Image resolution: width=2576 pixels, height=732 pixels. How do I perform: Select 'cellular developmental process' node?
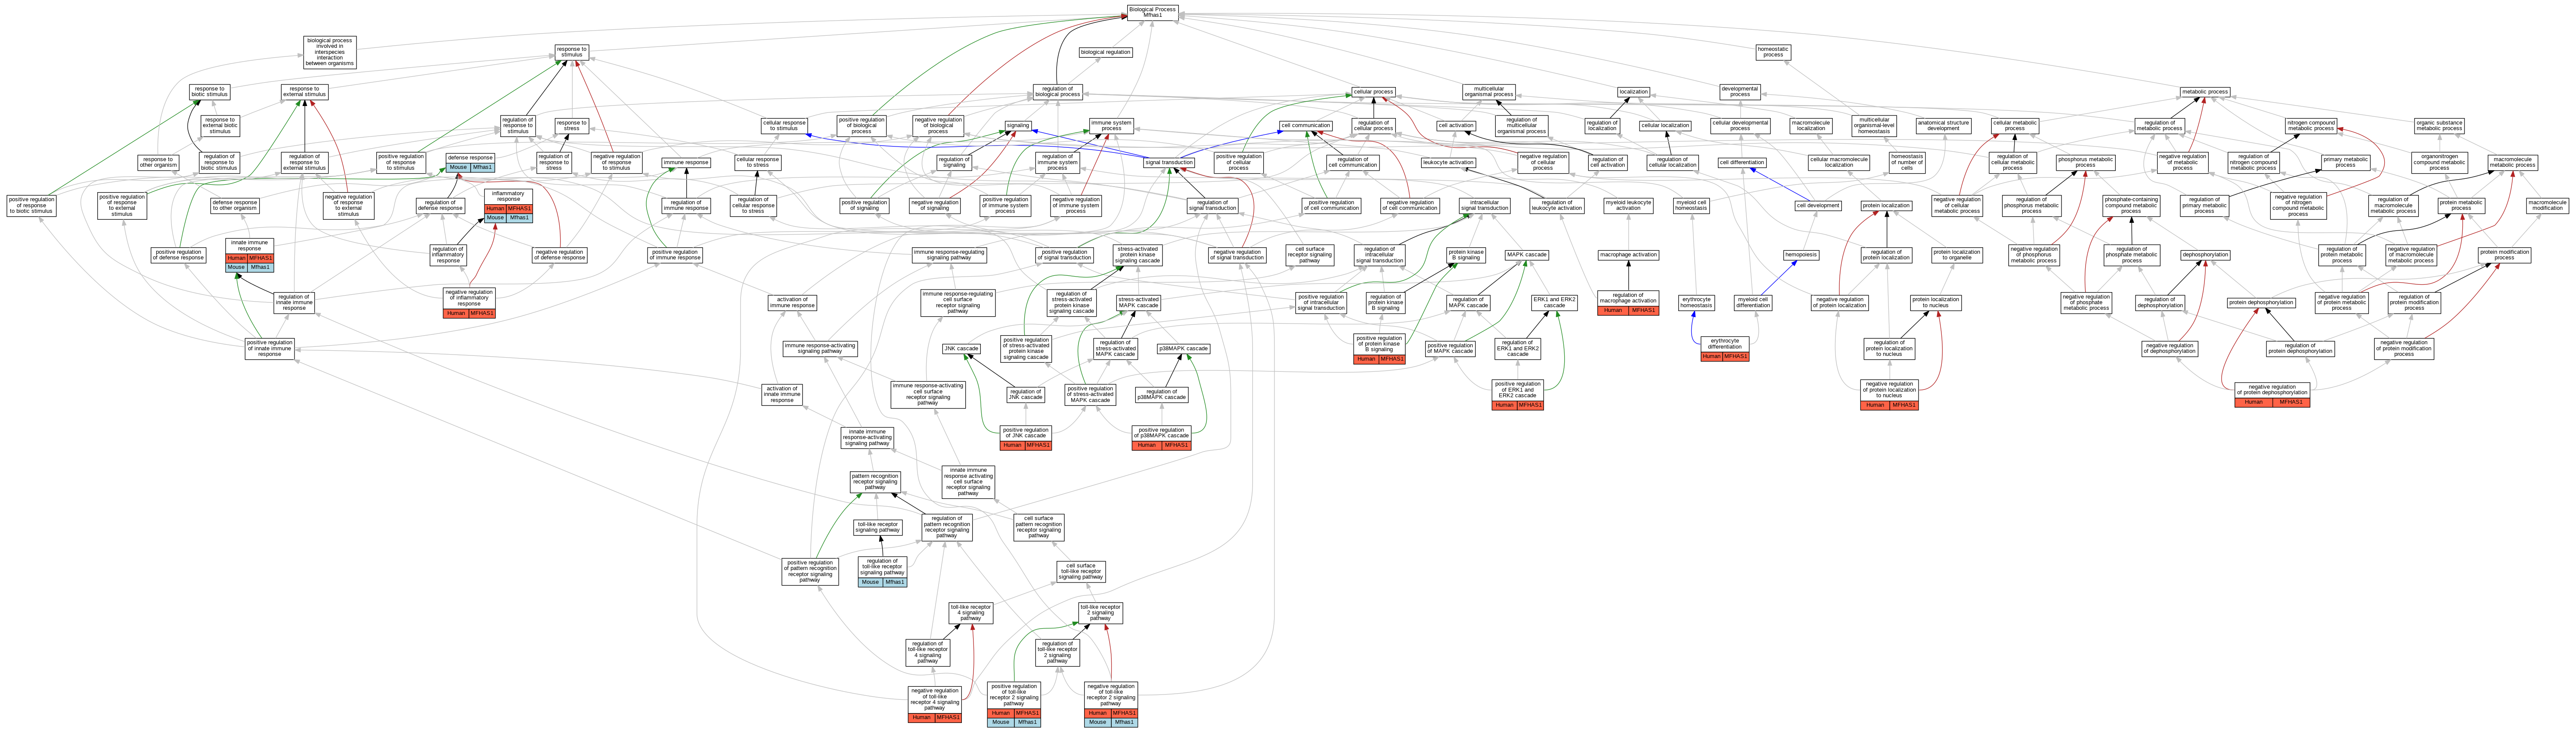[1740, 126]
